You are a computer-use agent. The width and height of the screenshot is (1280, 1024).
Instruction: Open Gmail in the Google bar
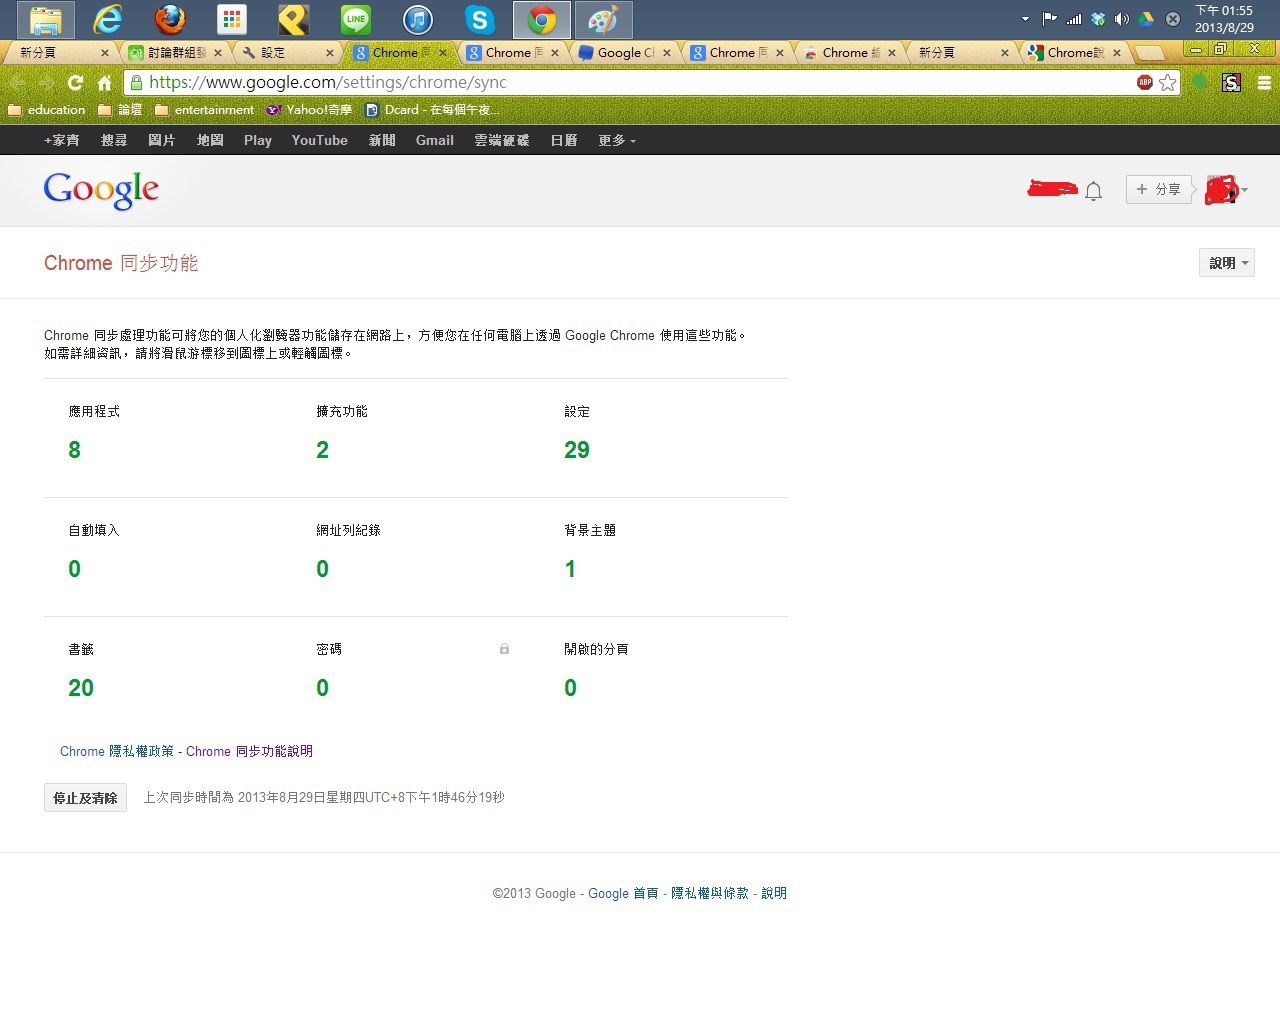coord(435,141)
